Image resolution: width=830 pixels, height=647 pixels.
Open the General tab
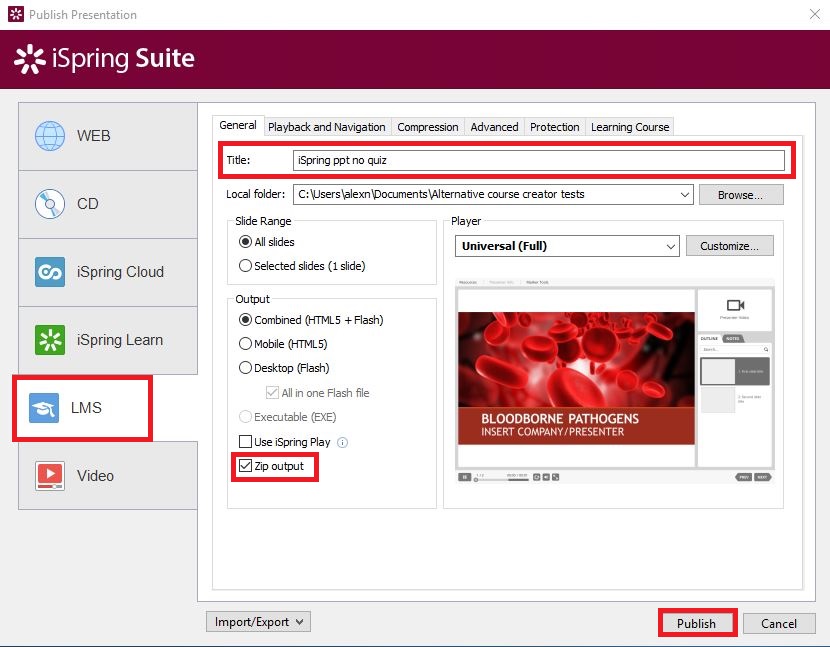pos(238,125)
